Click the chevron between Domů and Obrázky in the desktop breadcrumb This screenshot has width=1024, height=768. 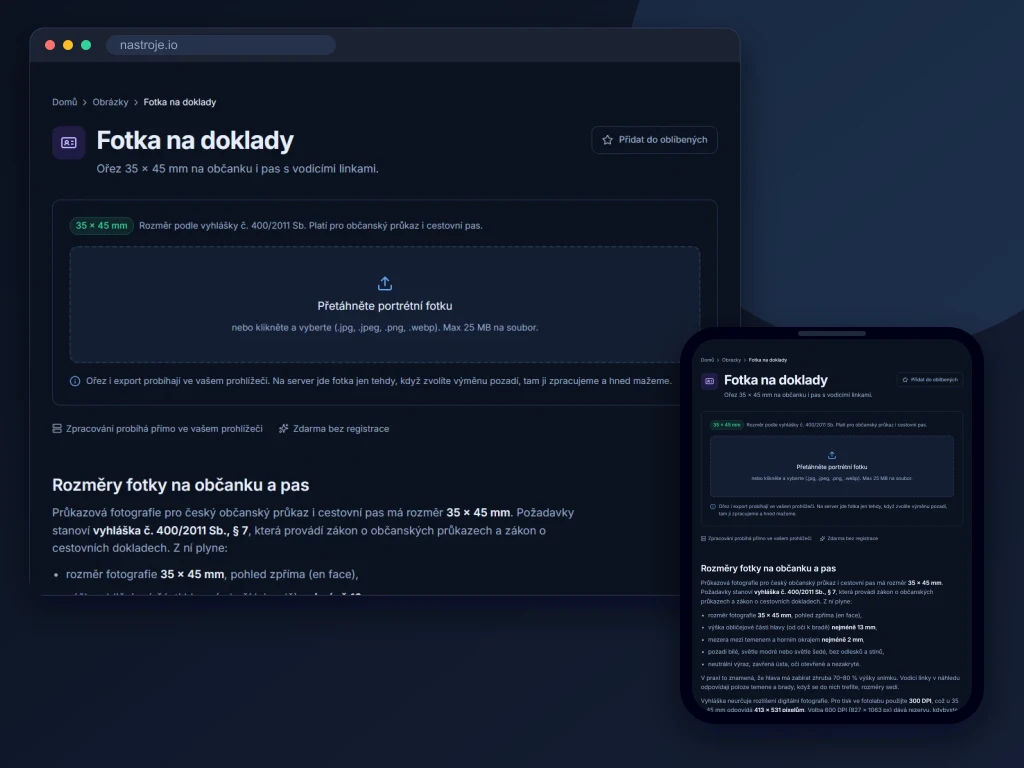click(85, 103)
